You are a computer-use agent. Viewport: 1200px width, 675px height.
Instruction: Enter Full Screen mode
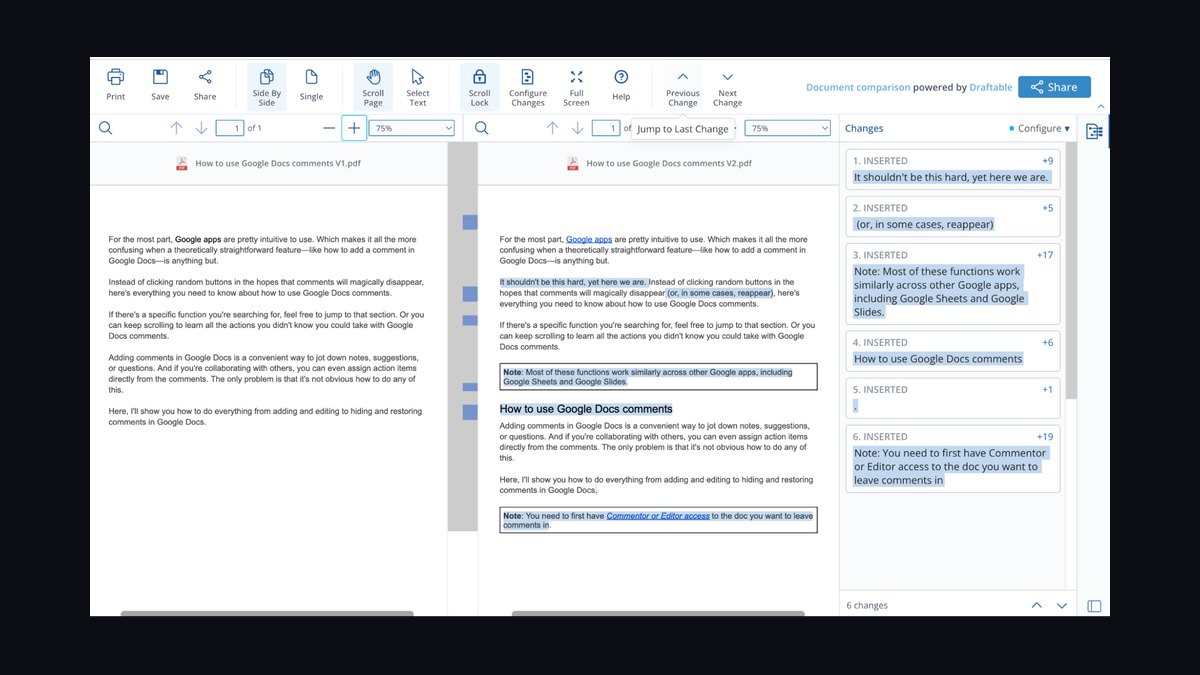pos(576,86)
